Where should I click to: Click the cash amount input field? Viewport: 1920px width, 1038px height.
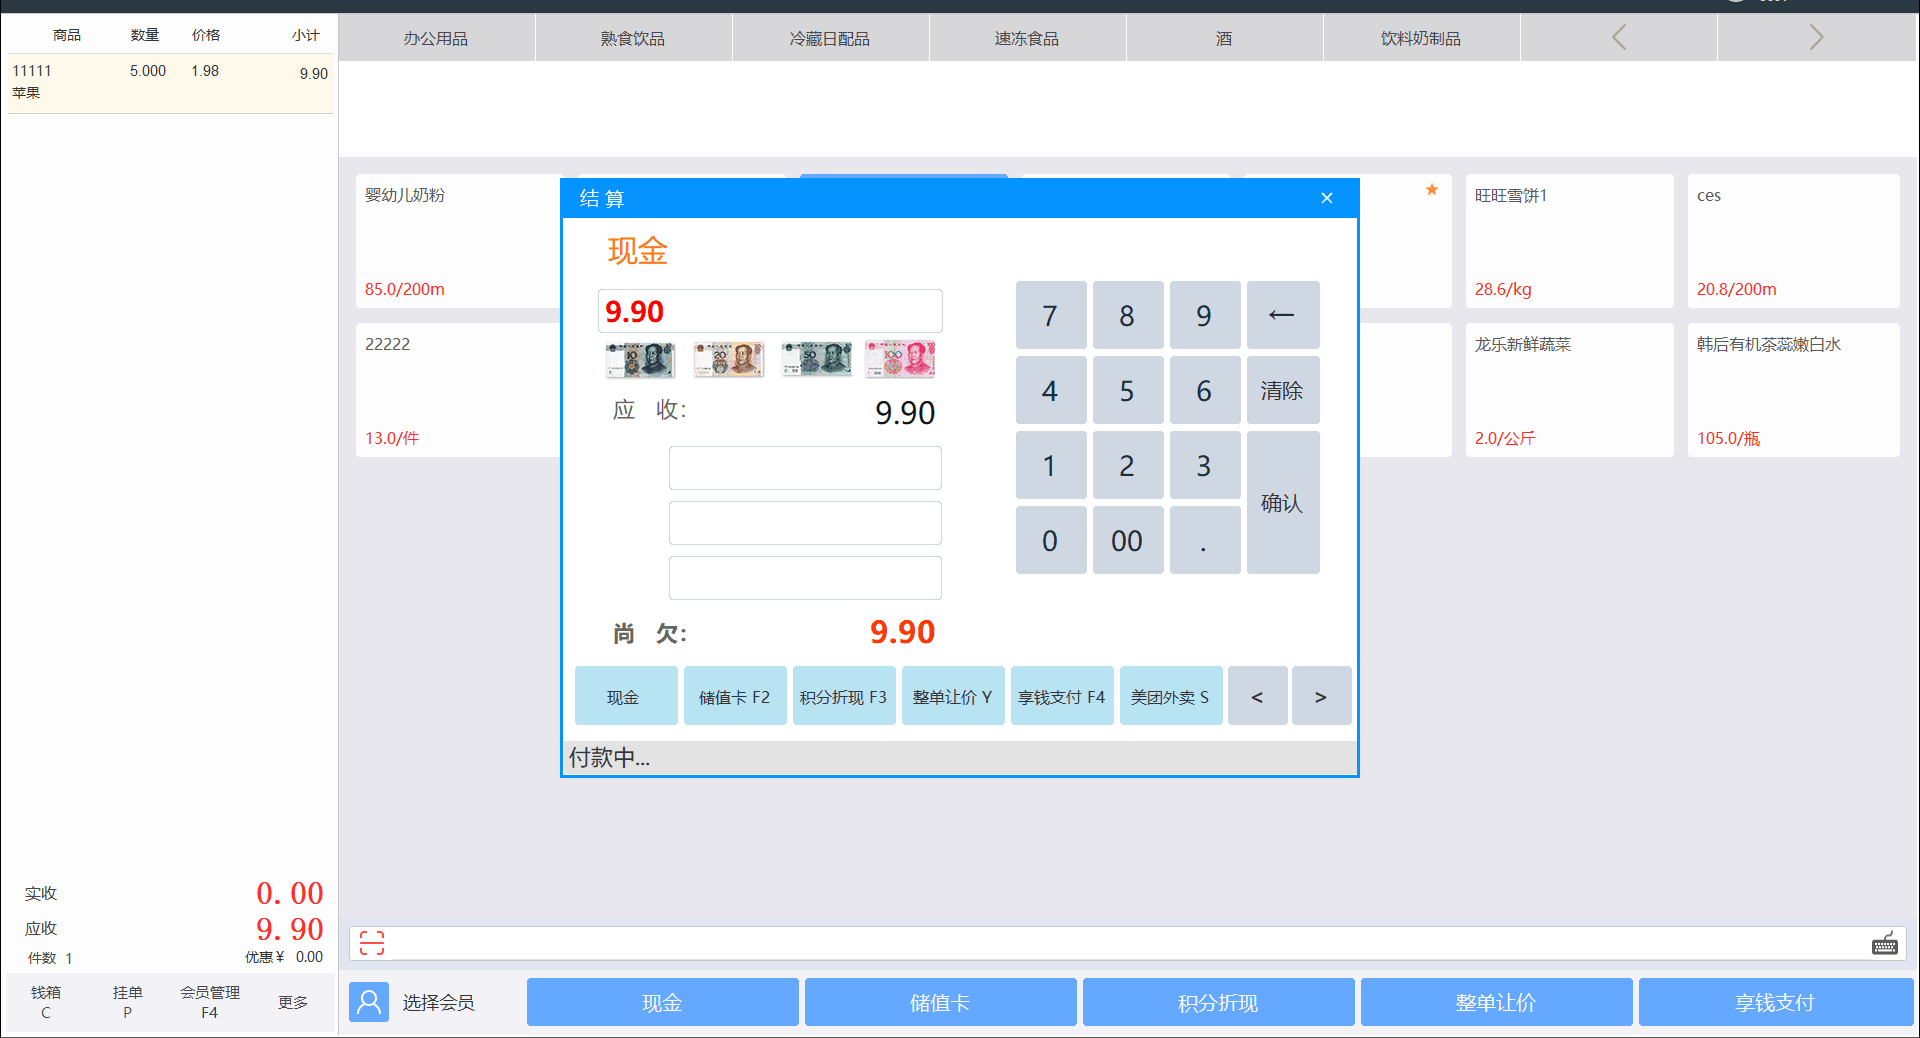pyautogui.click(x=770, y=311)
